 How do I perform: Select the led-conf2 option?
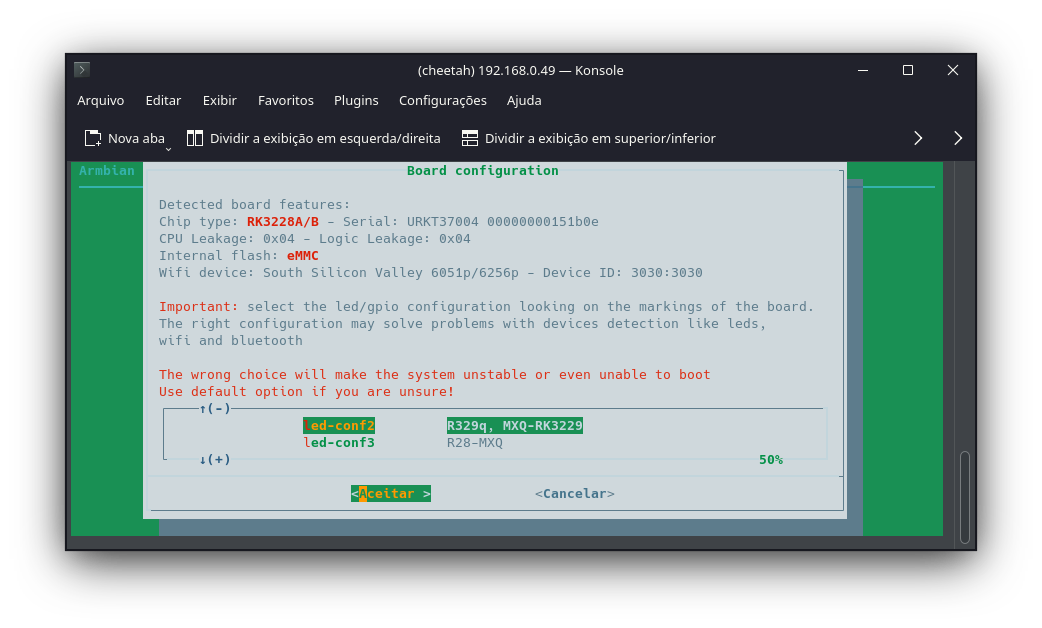tap(339, 425)
